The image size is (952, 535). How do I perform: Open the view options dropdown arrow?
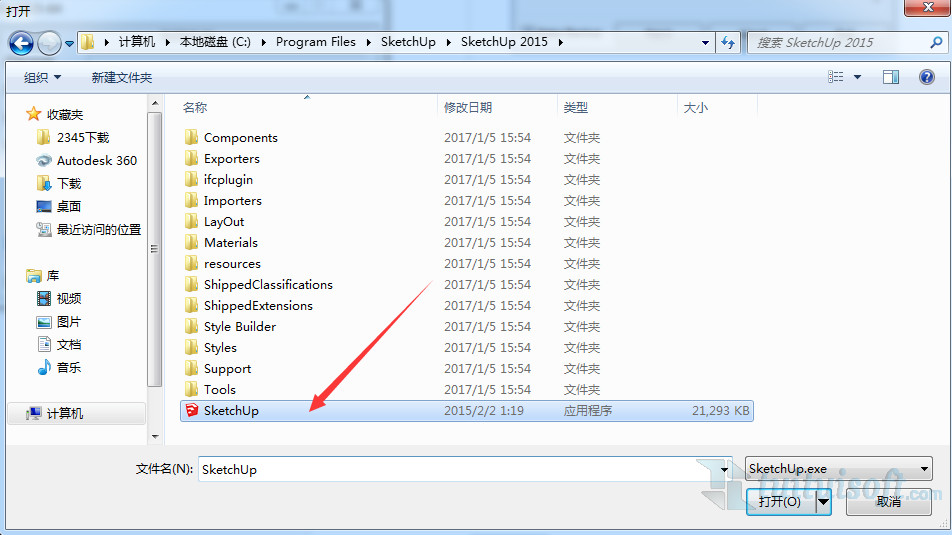click(x=858, y=77)
